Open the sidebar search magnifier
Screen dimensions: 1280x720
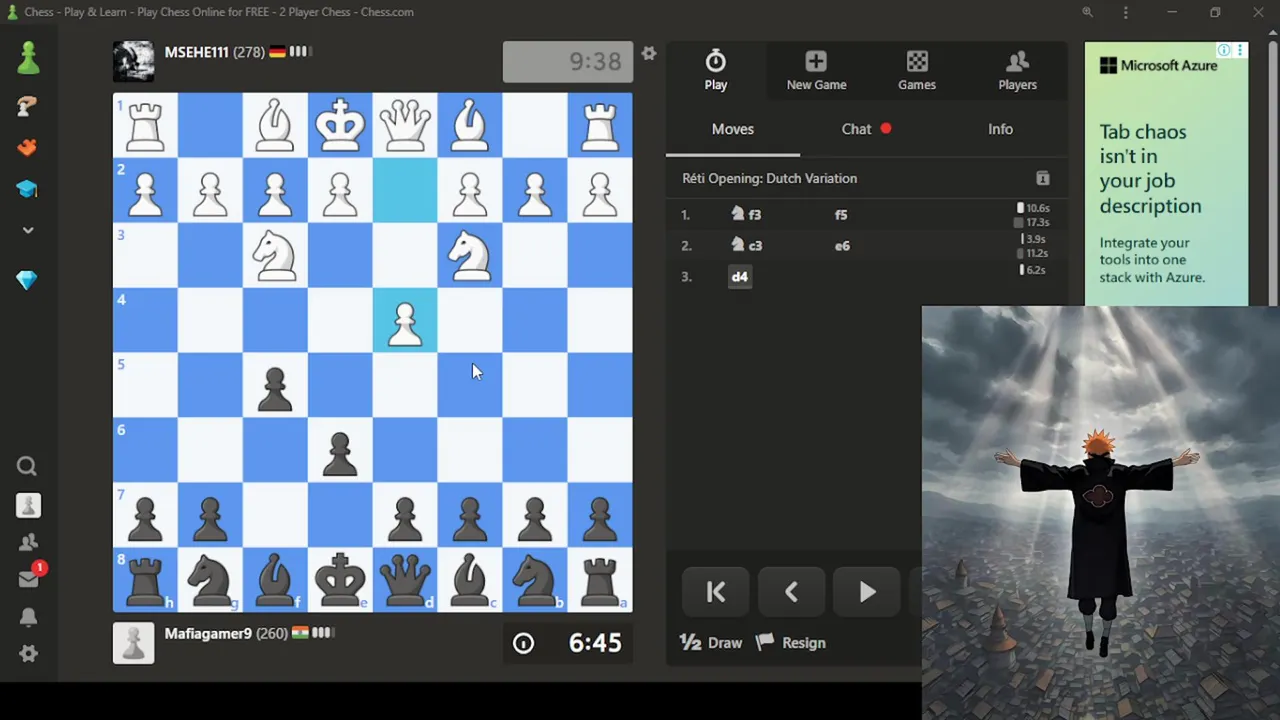tap(28, 466)
